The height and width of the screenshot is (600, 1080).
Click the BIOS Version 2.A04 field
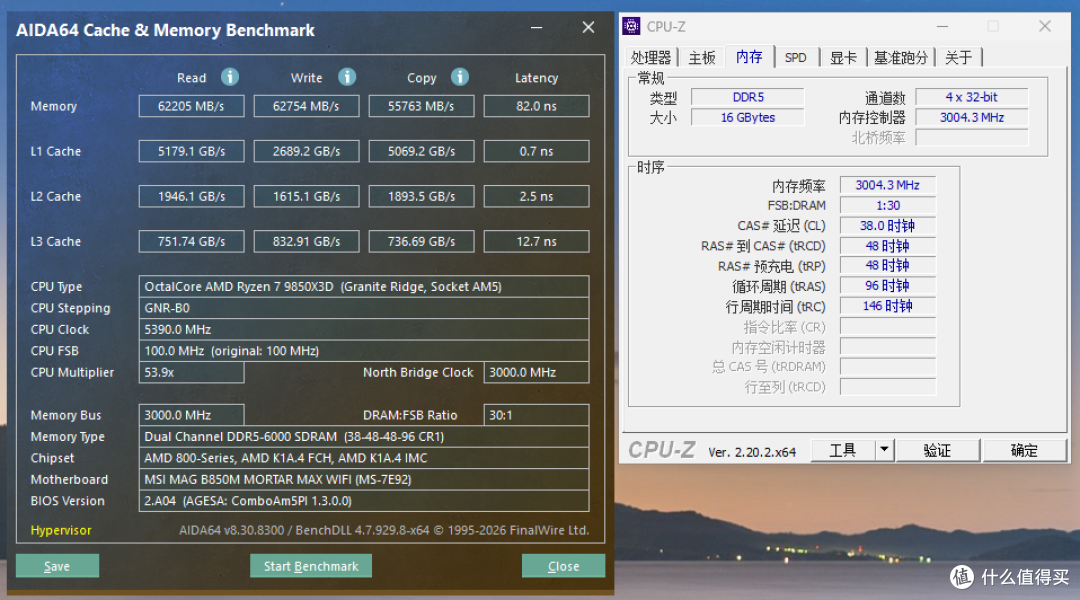coord(364,501)
